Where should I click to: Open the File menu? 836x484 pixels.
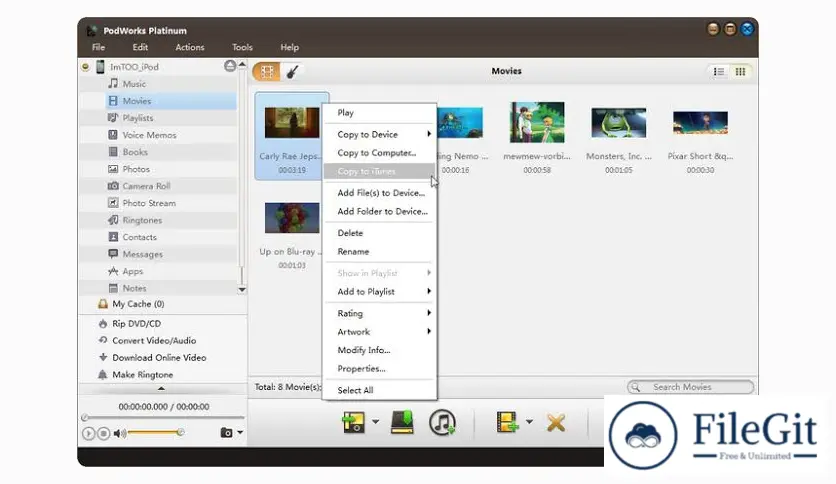click(99, 47)
